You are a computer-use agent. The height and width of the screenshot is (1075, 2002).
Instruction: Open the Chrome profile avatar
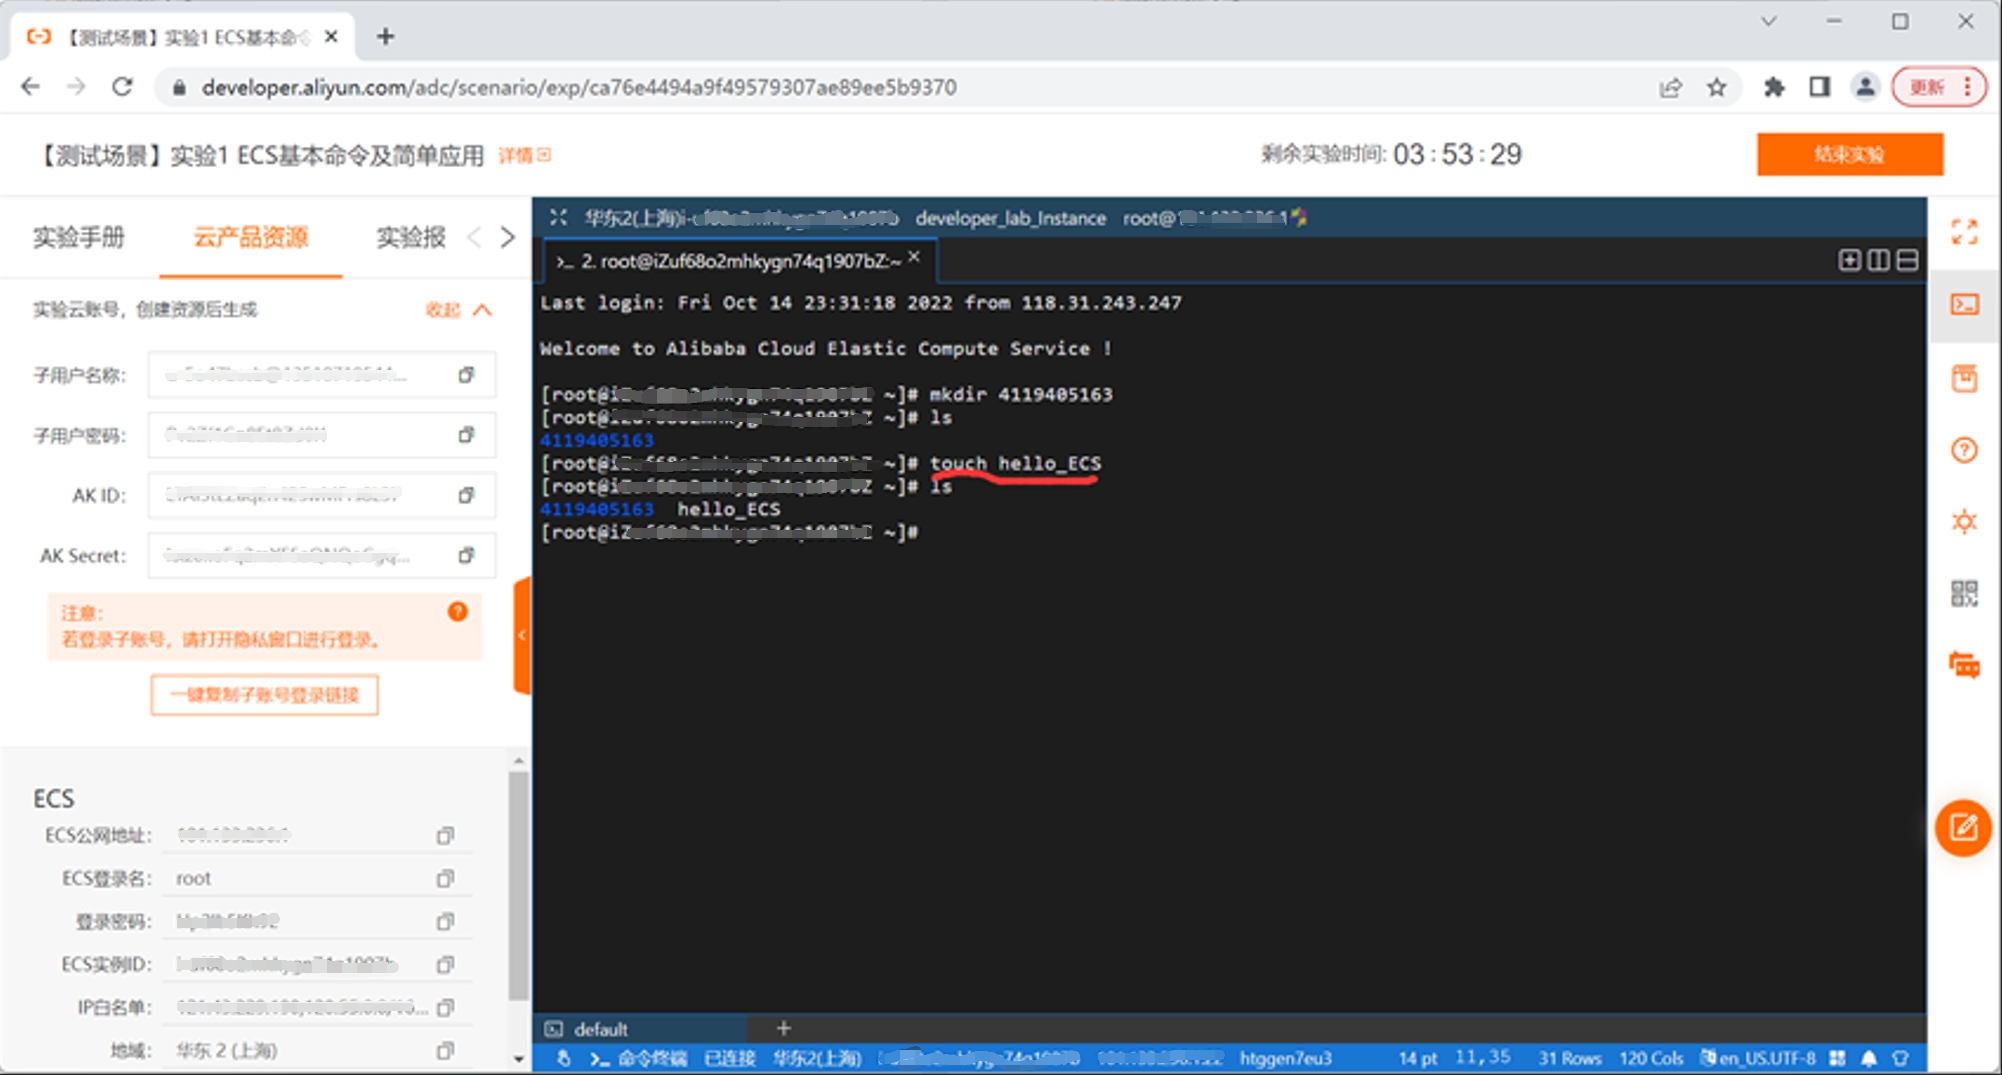click(x=1864, y=87)
